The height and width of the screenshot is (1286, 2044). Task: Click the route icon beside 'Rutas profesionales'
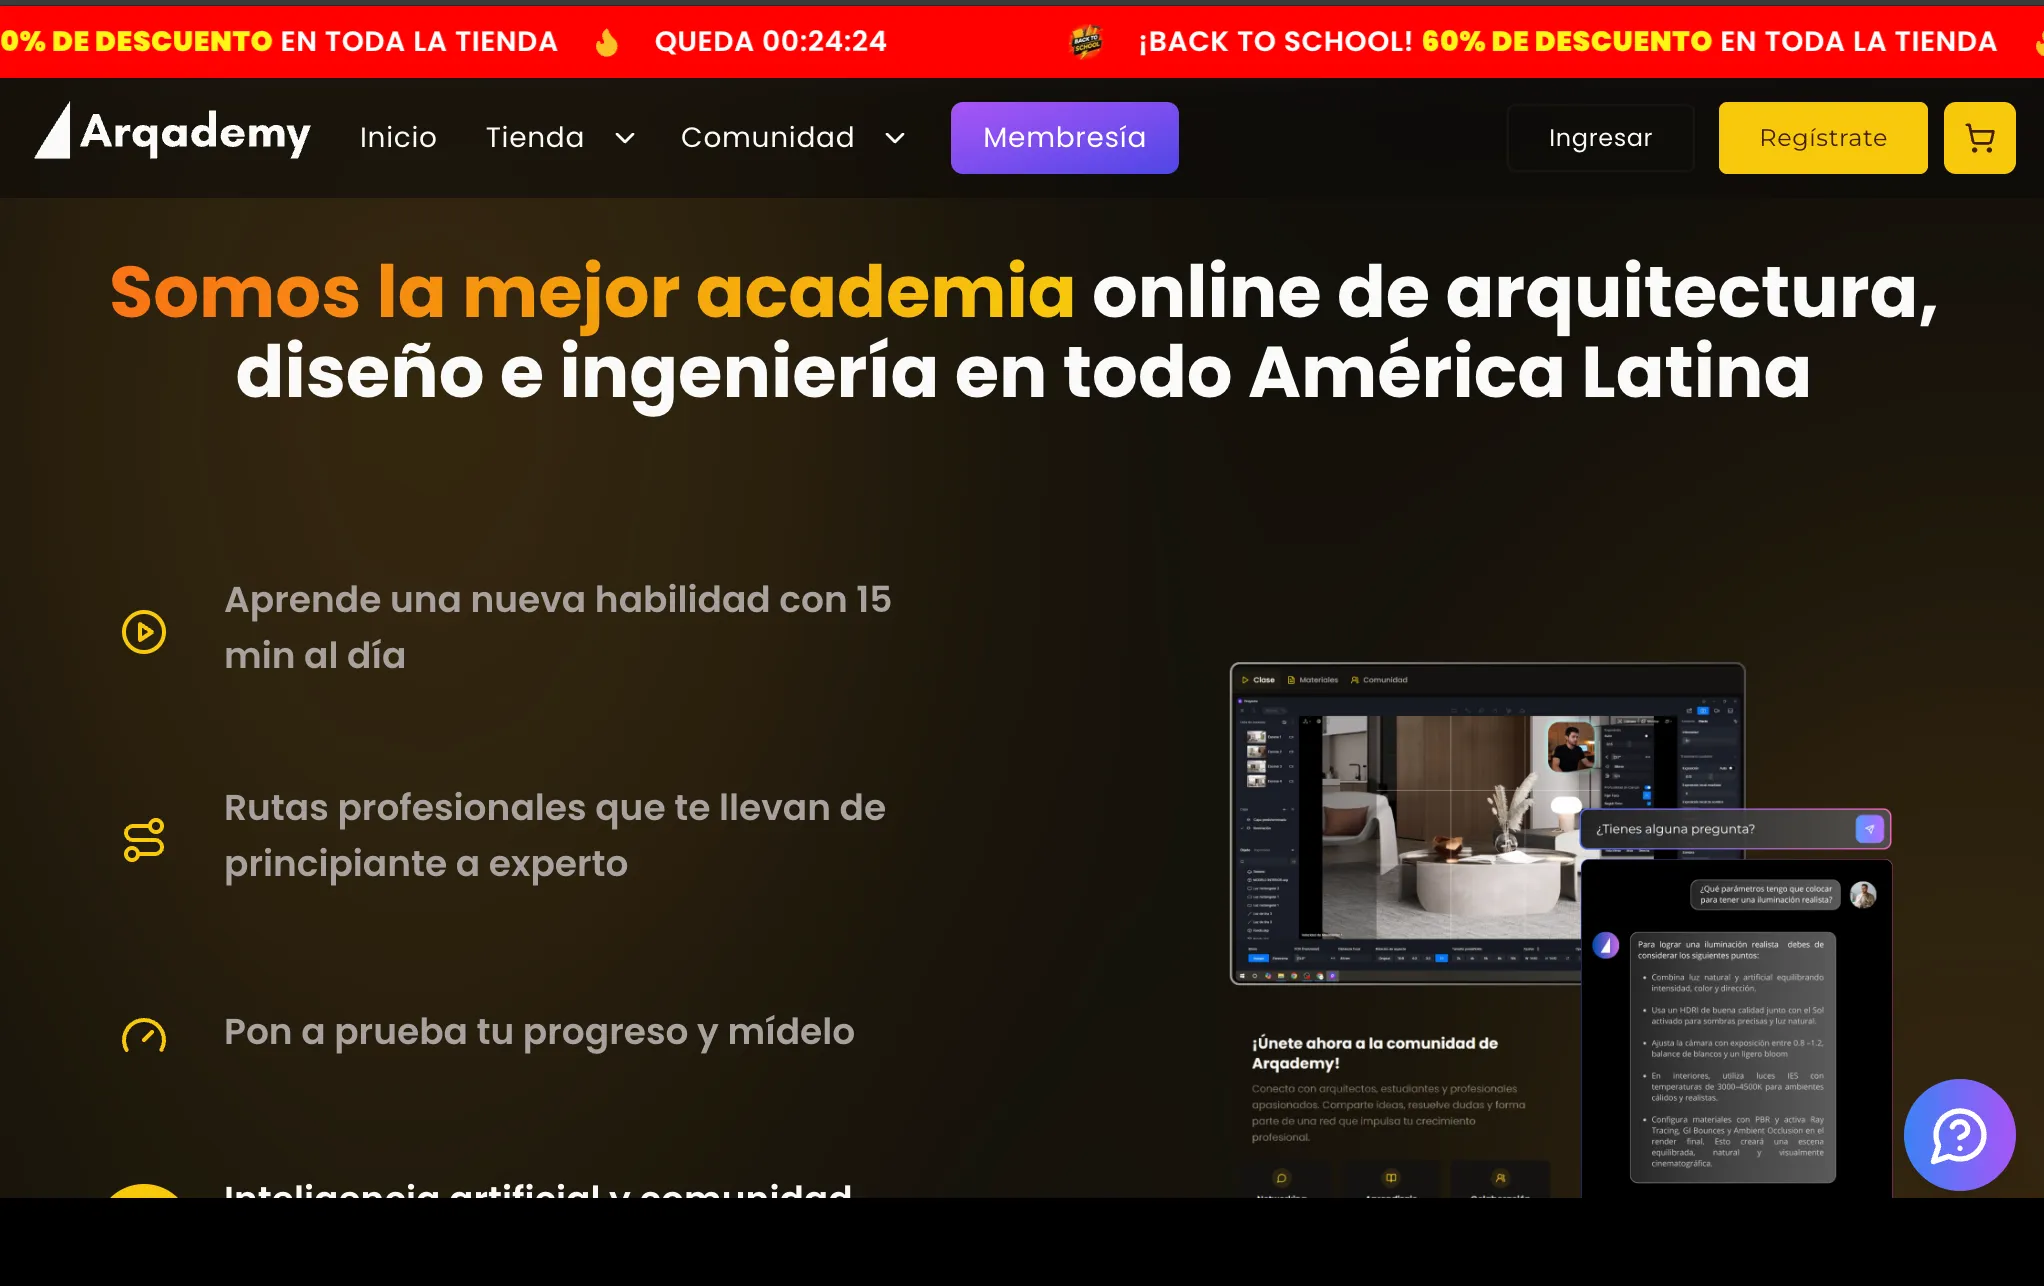tap(144, 840)
